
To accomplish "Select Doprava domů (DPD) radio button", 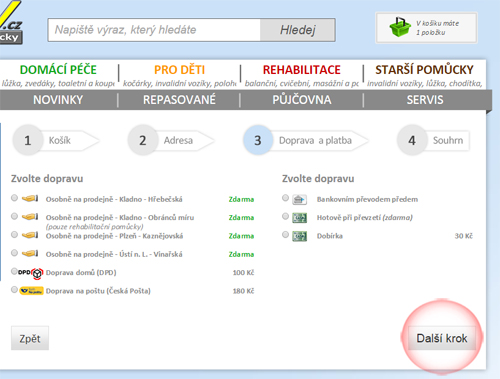I will pos(14,271).
